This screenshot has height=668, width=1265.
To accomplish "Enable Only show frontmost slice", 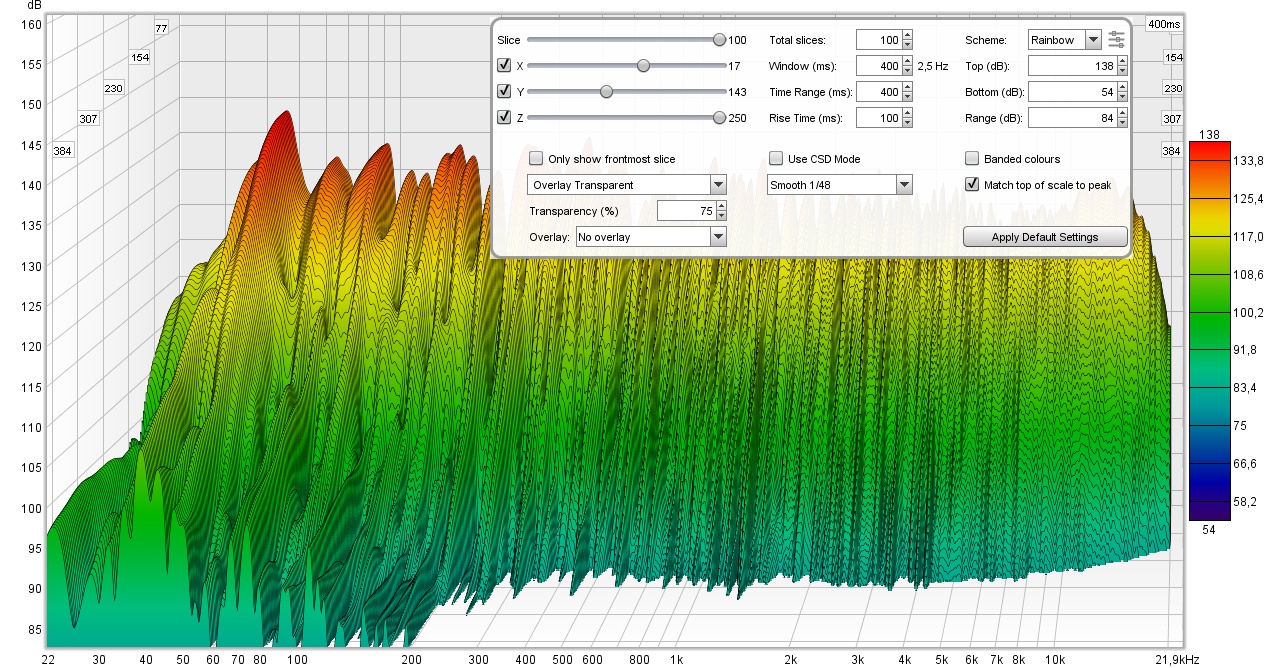I will click(x=536, y=159).
